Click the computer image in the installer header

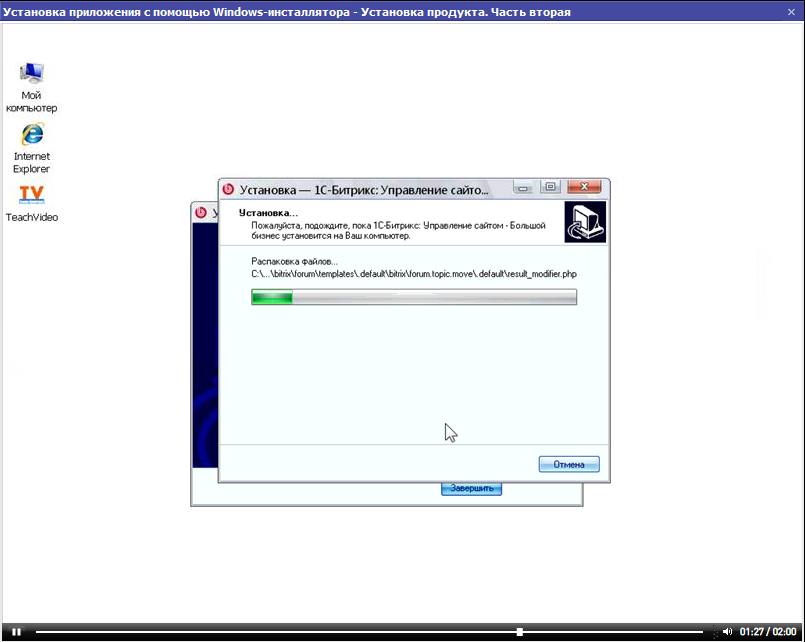(x=585, y=222)
